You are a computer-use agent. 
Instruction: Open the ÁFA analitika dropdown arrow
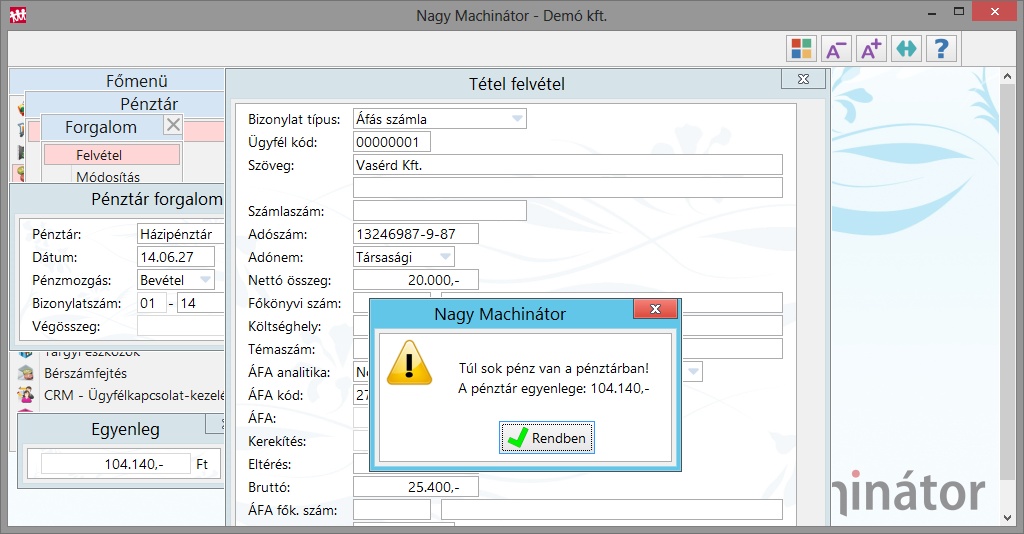(x=693, y=372)
